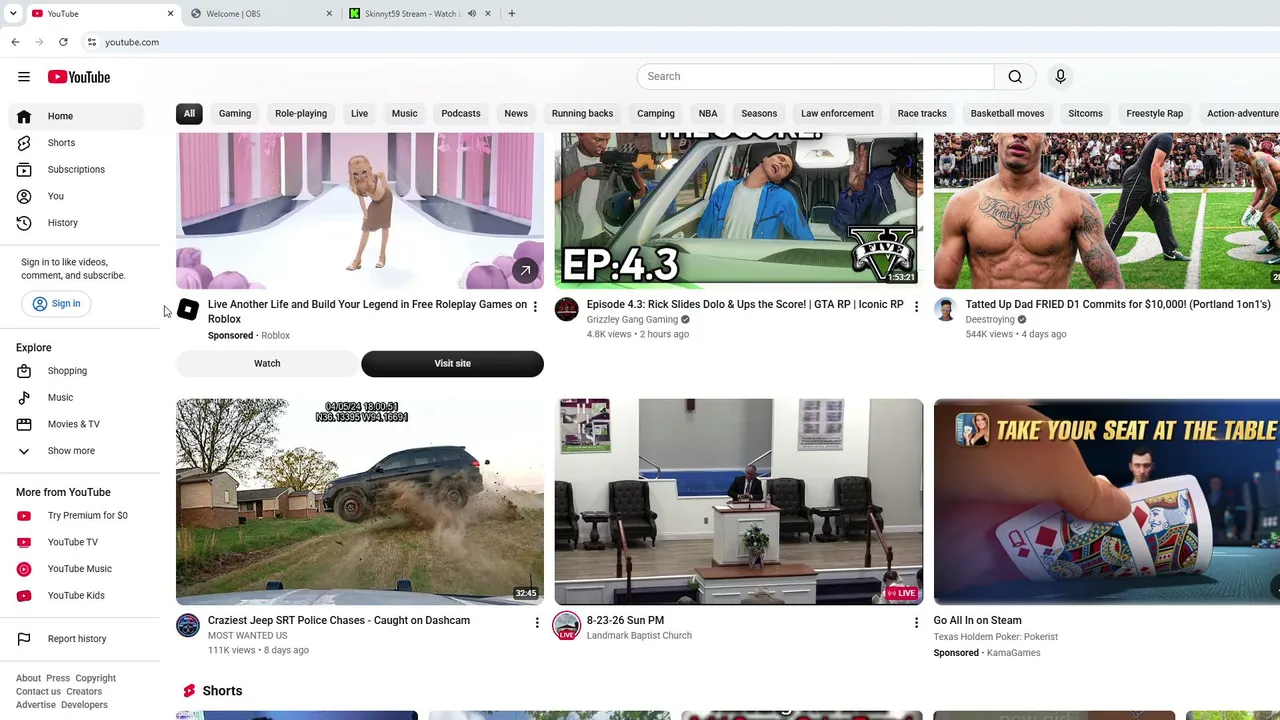Reload the YouTube page
1280x720 pixels.
coord(63,42)
